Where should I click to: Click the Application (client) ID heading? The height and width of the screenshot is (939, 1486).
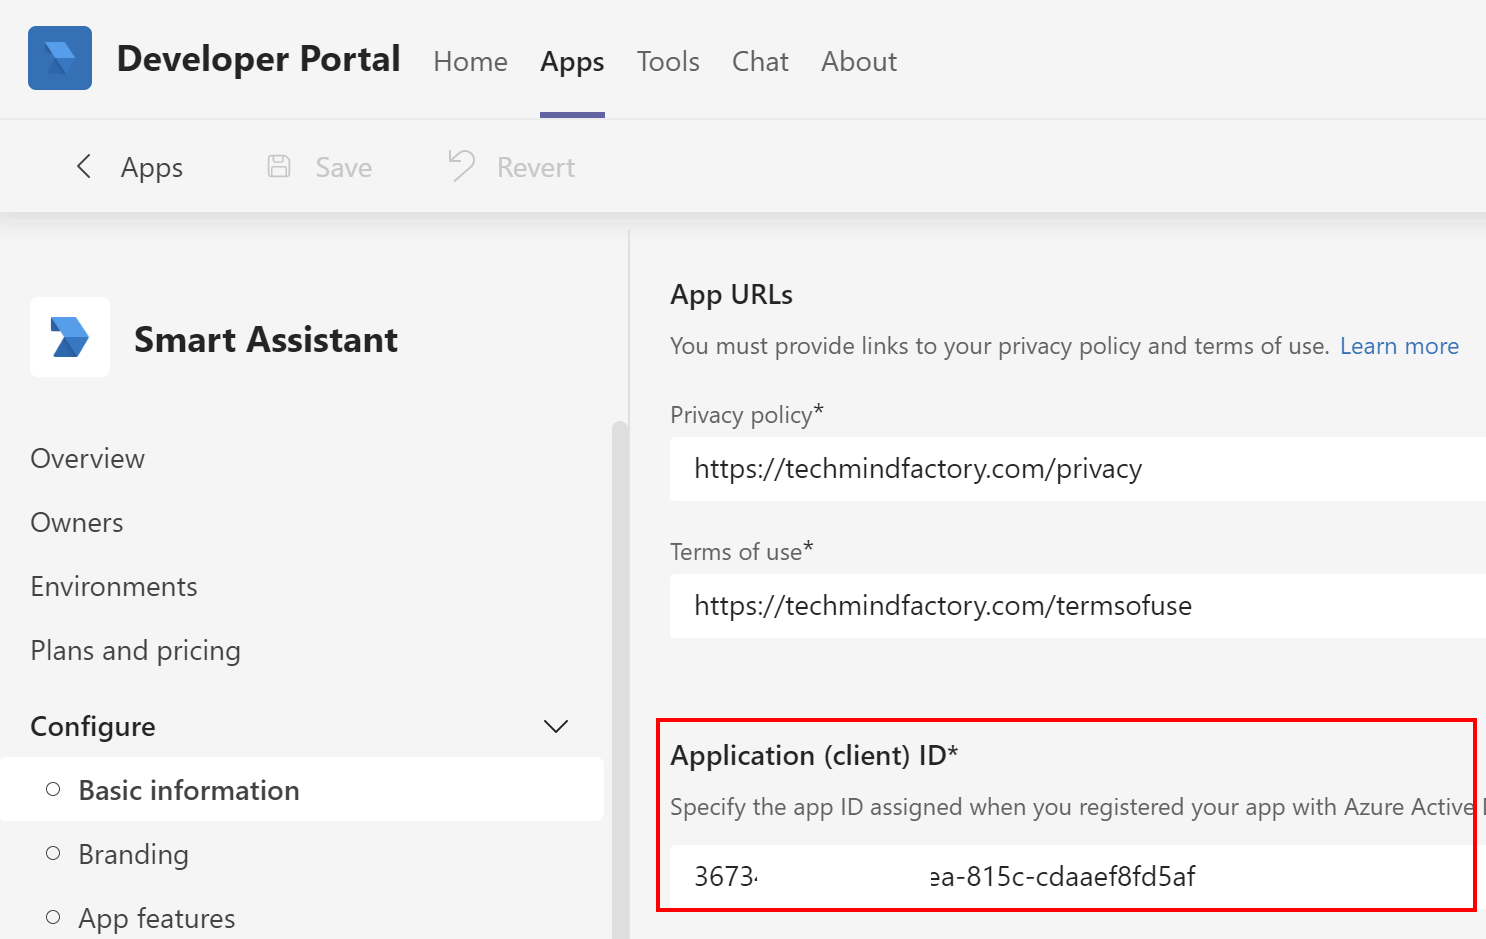tap(814, 755)
